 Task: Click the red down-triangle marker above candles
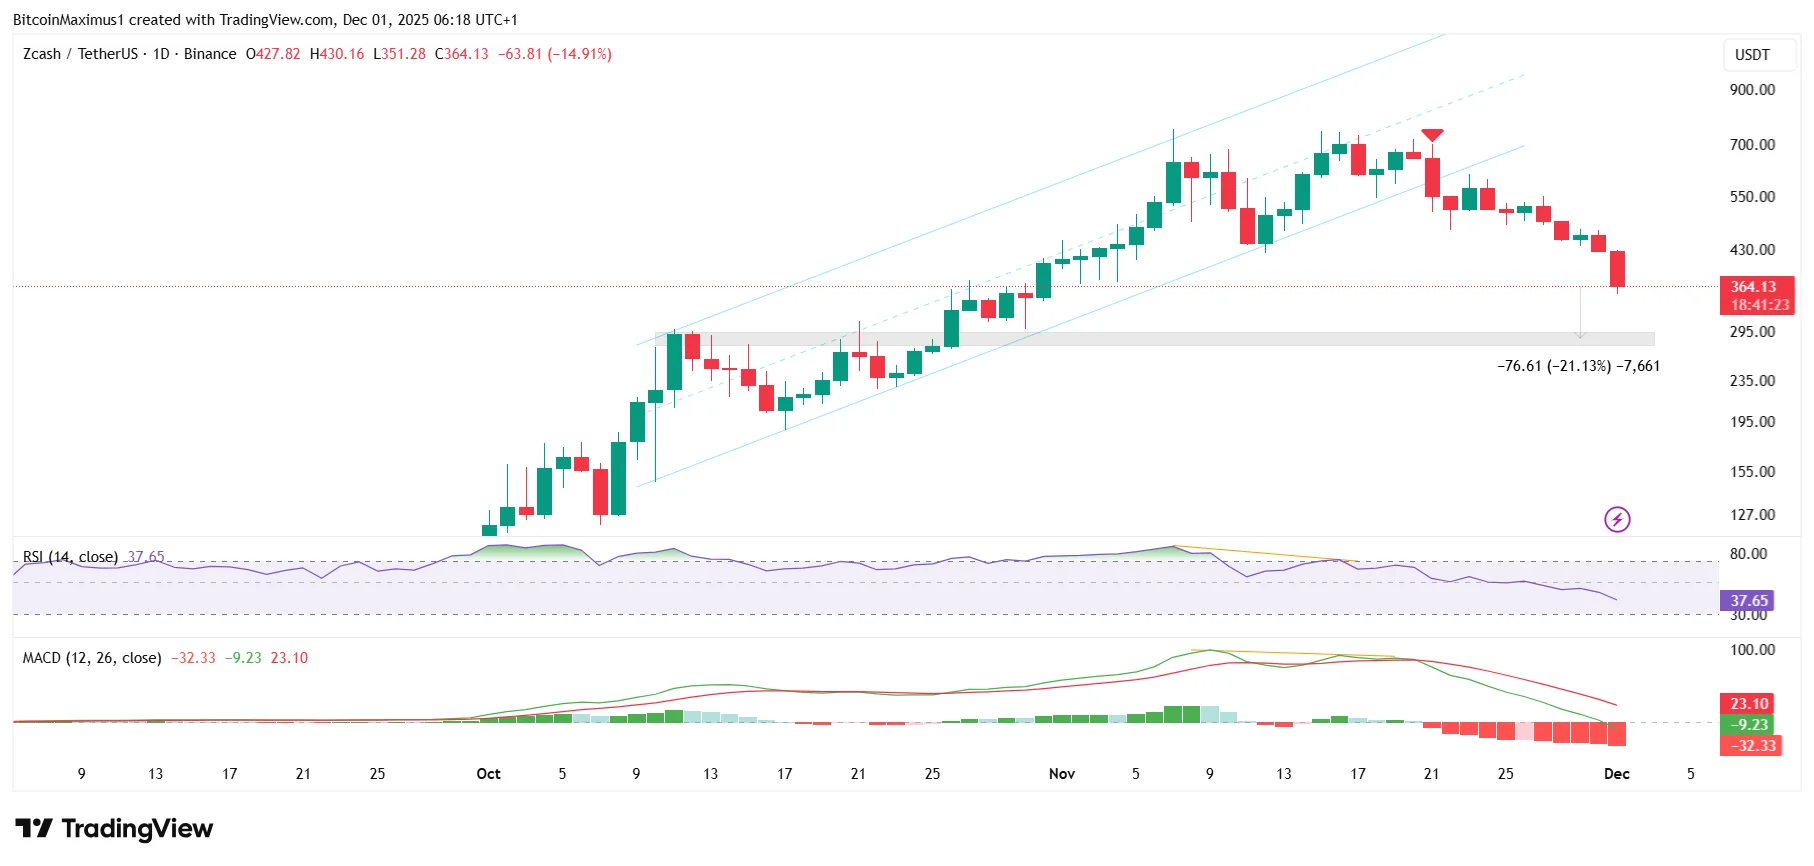coord(1432,135)
